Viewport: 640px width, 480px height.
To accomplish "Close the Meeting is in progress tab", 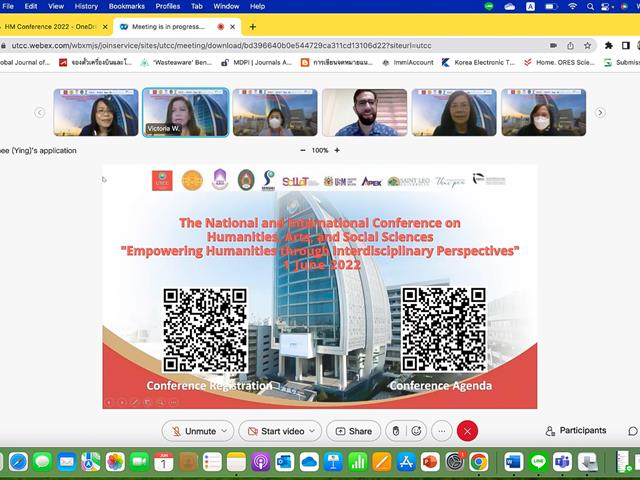I will point(233,27).
